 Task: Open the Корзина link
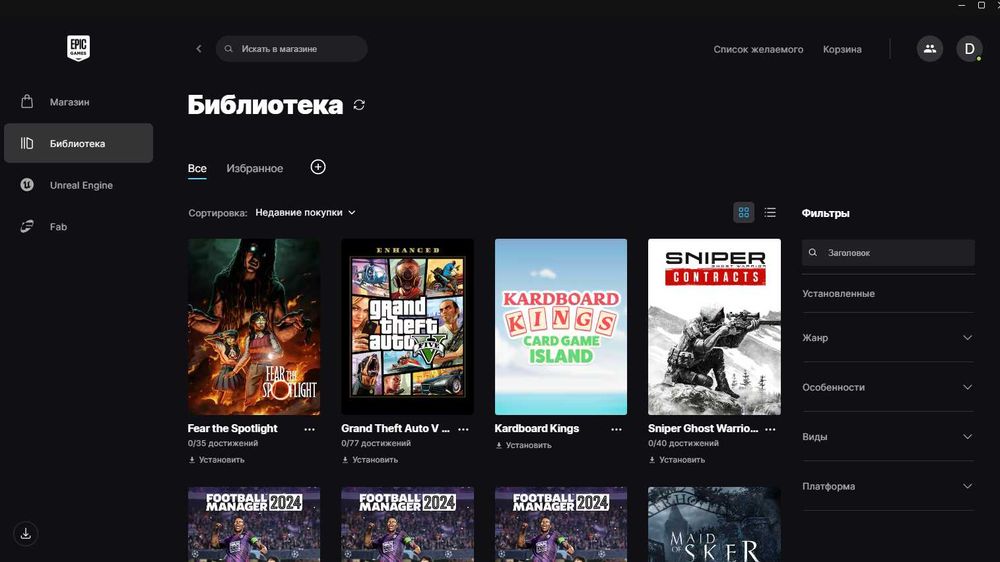tap(842, 49)
